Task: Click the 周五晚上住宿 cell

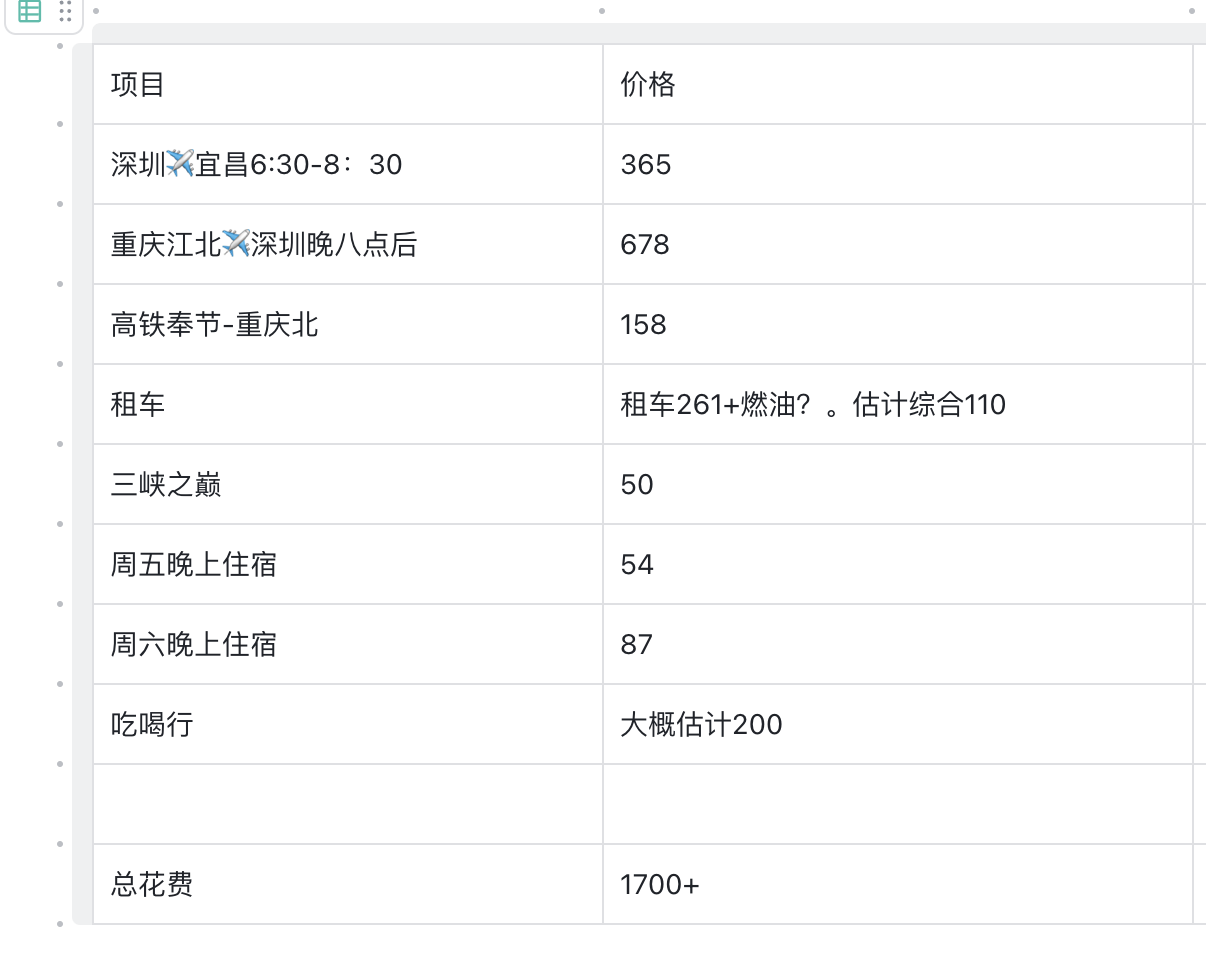Action: pyautogui.click(x=347, y=564)
